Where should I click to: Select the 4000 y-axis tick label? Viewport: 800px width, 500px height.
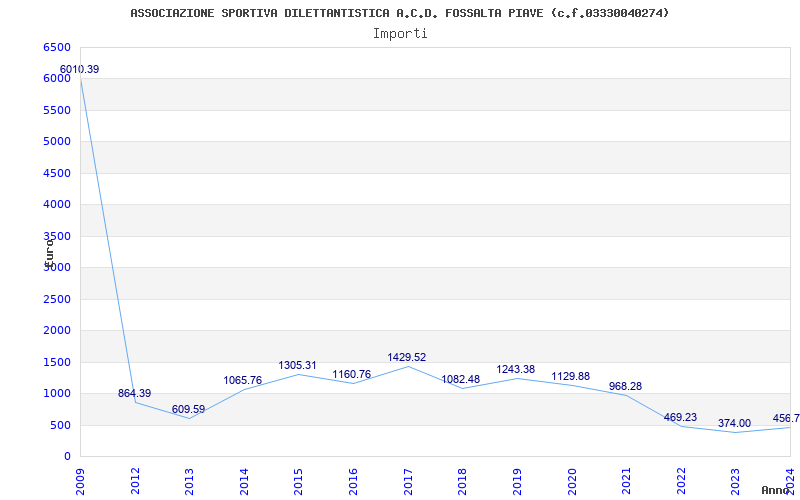coord(56,205)
